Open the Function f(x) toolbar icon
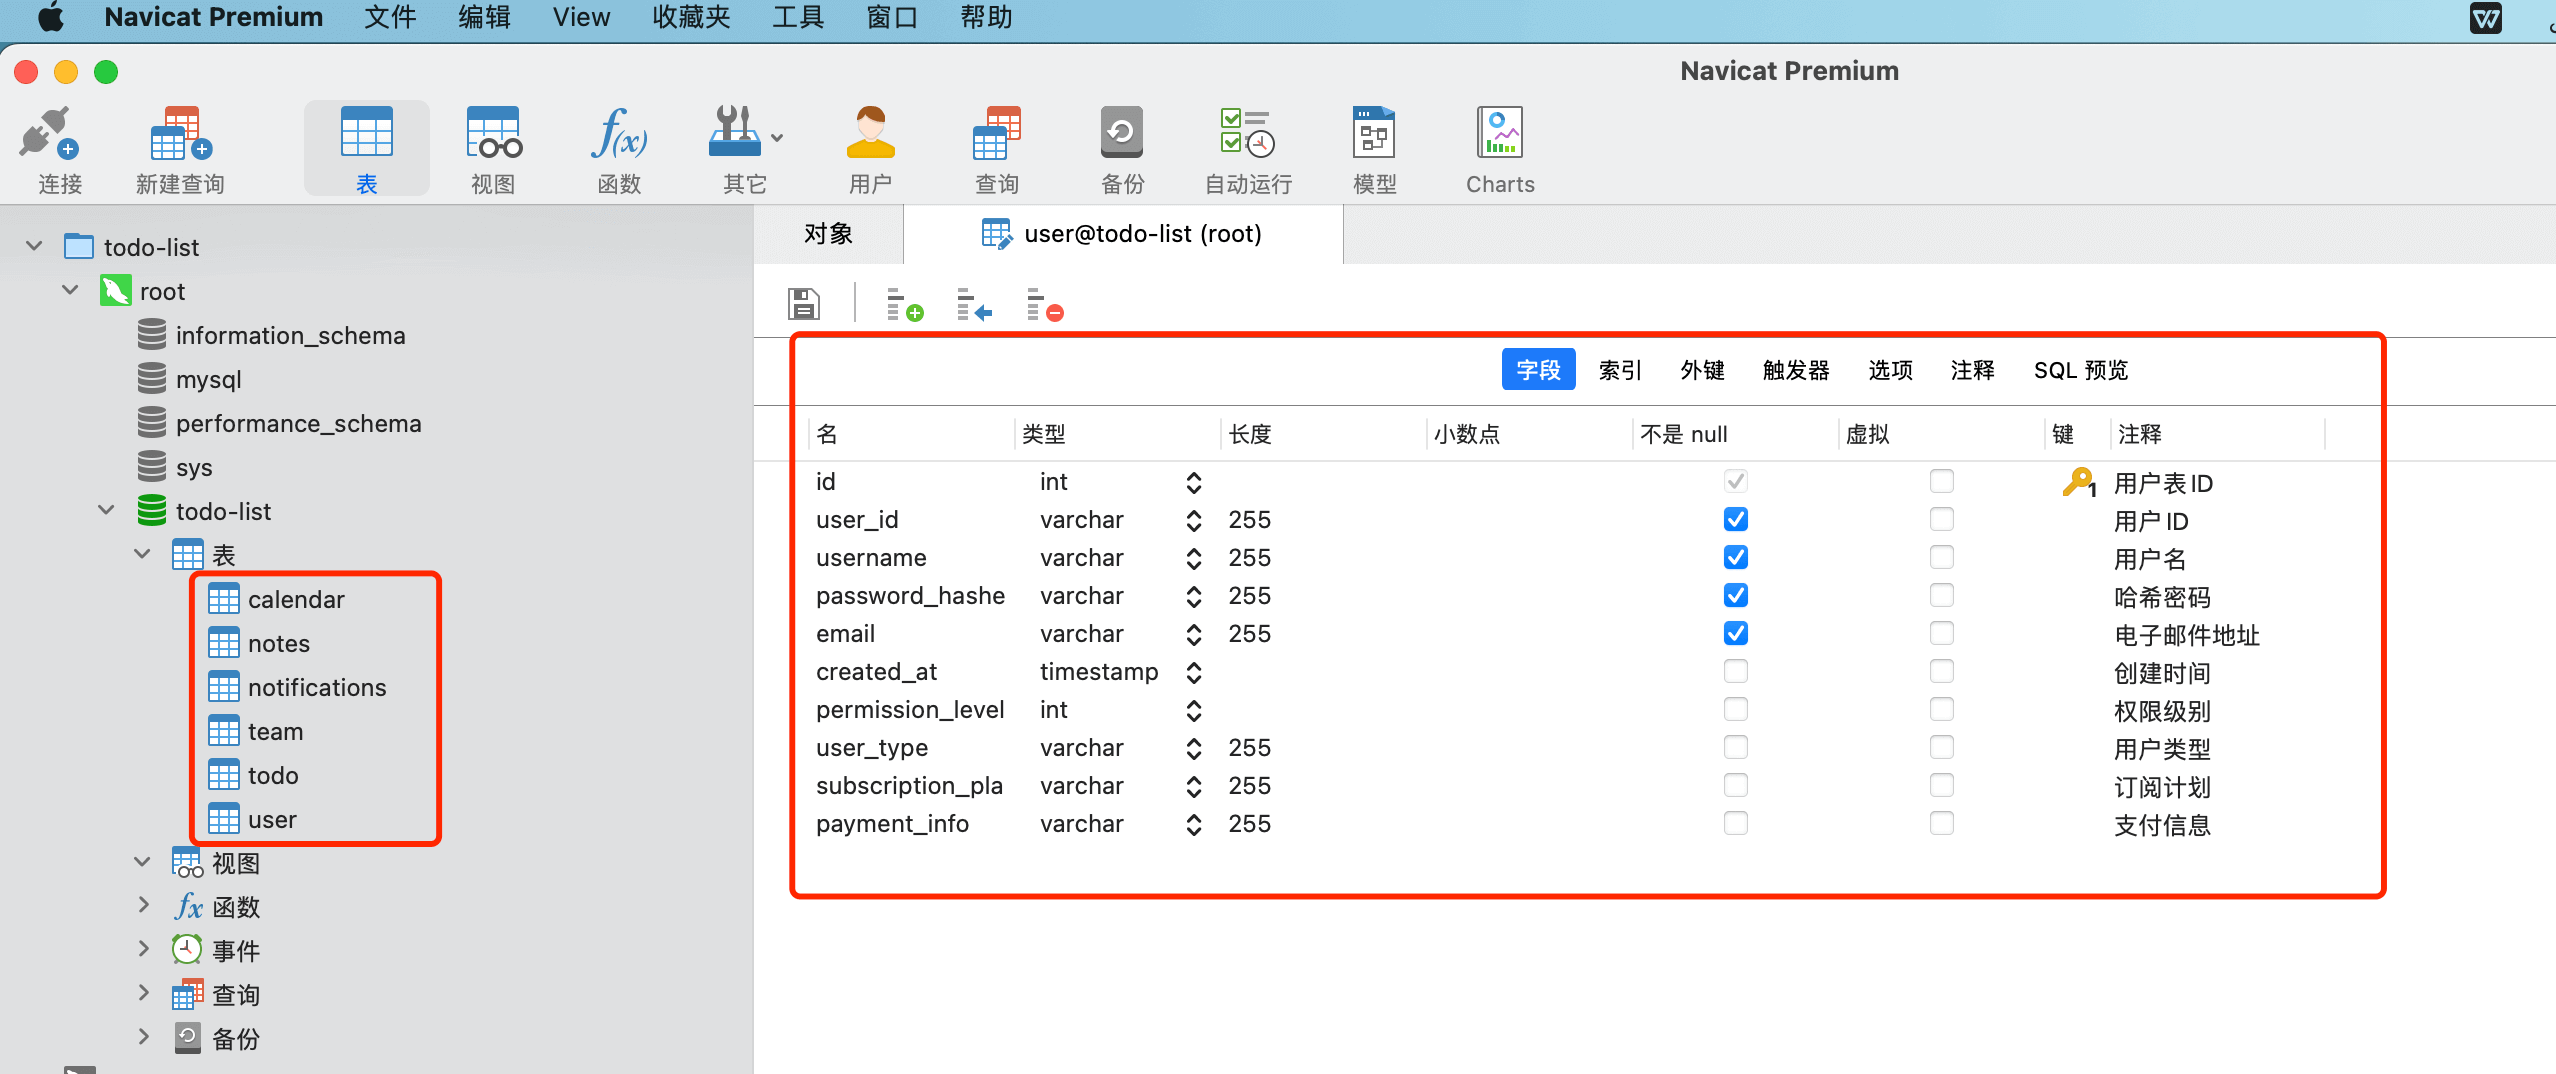Screen dimensions: 2556x1074 coord(619,135)
